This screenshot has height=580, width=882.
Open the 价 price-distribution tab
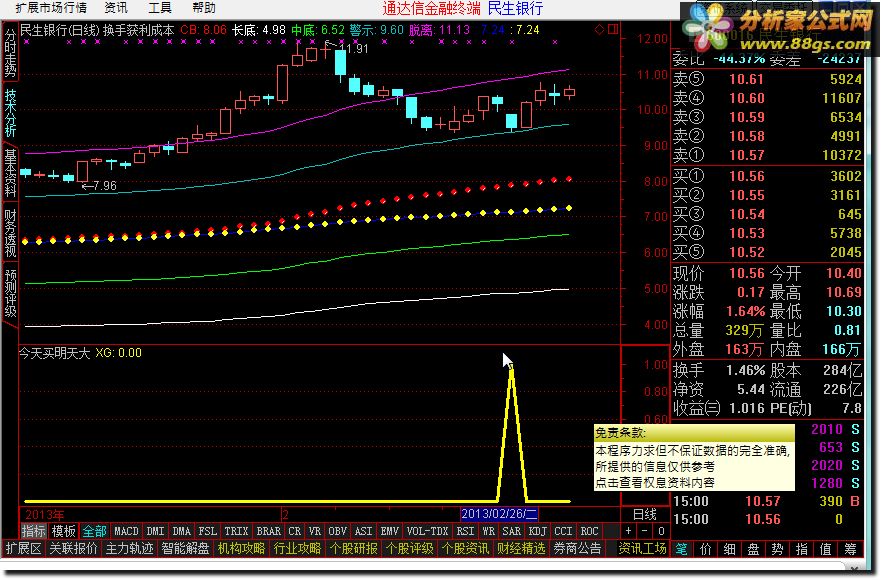[705, 548]
